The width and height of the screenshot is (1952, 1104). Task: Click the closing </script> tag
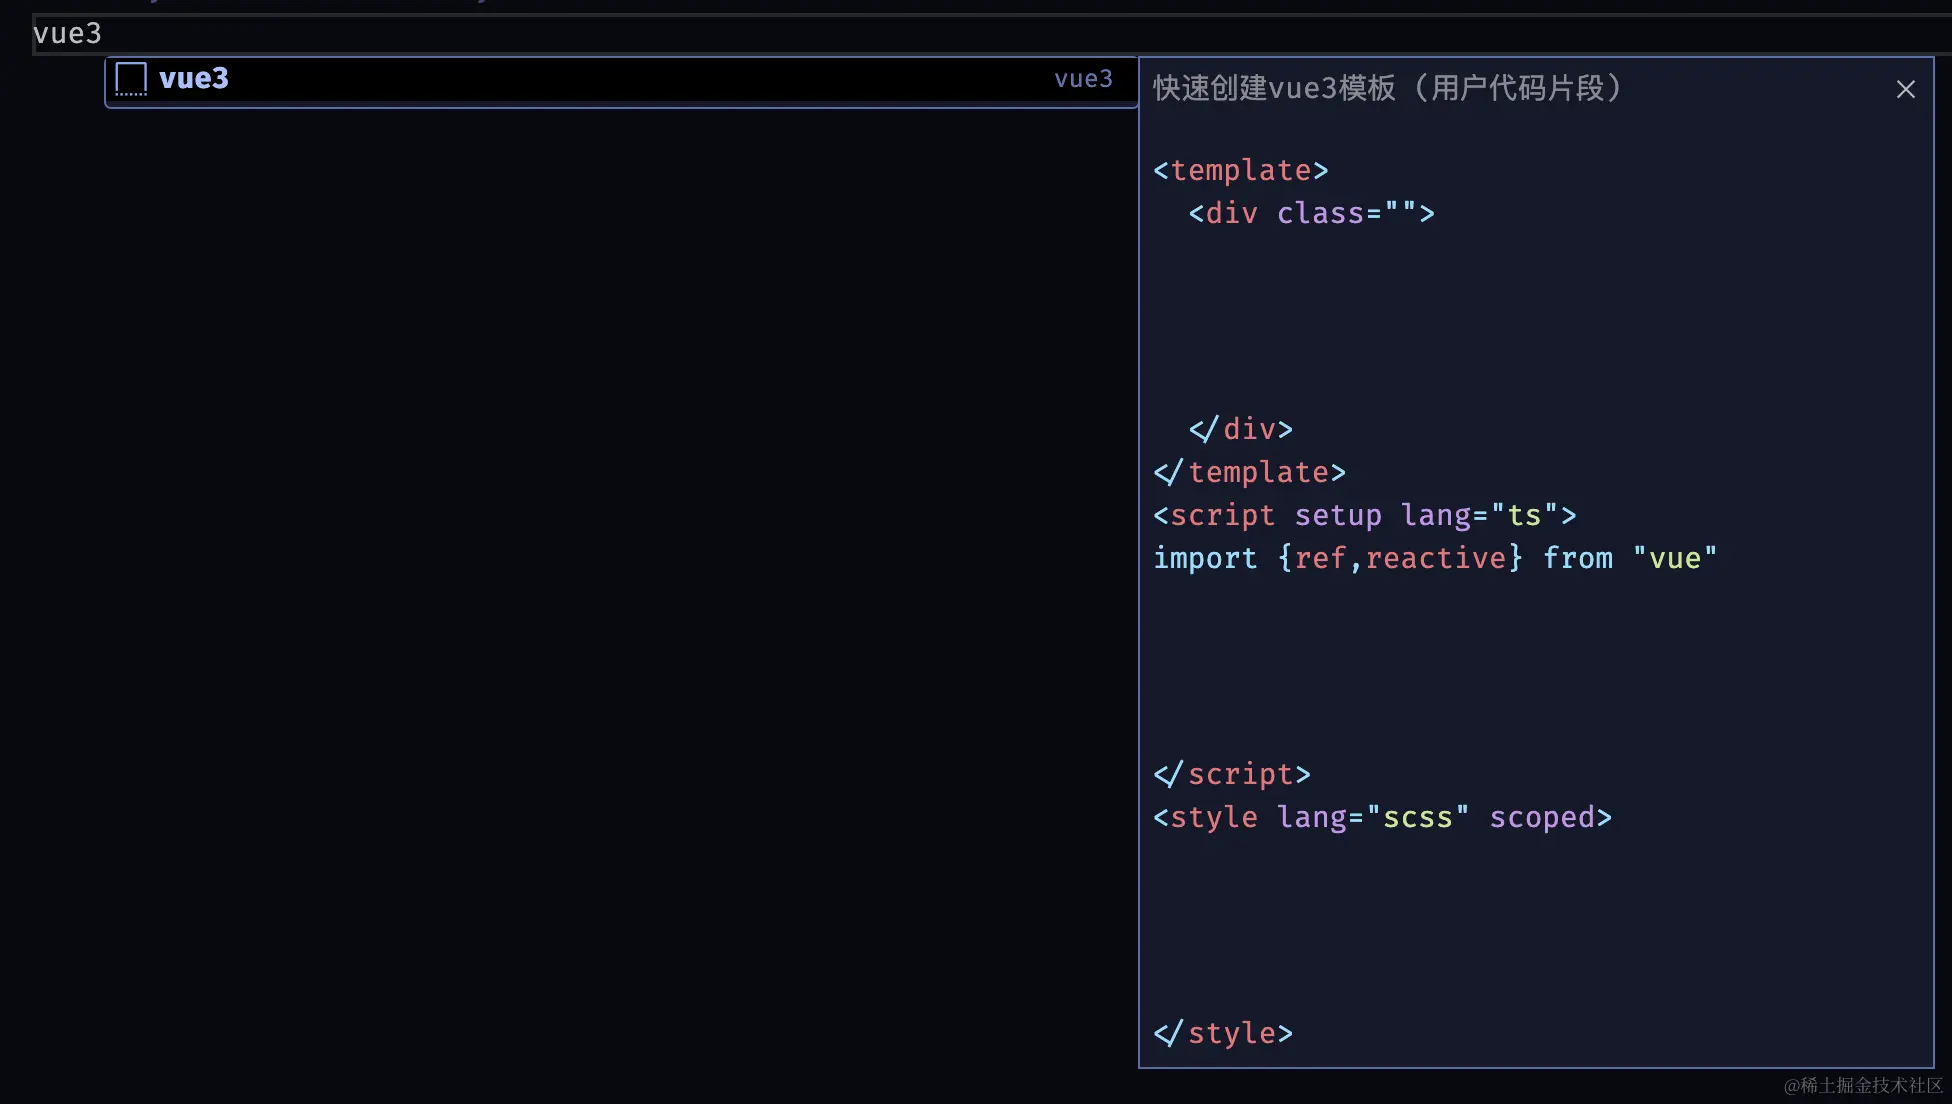1232,773
